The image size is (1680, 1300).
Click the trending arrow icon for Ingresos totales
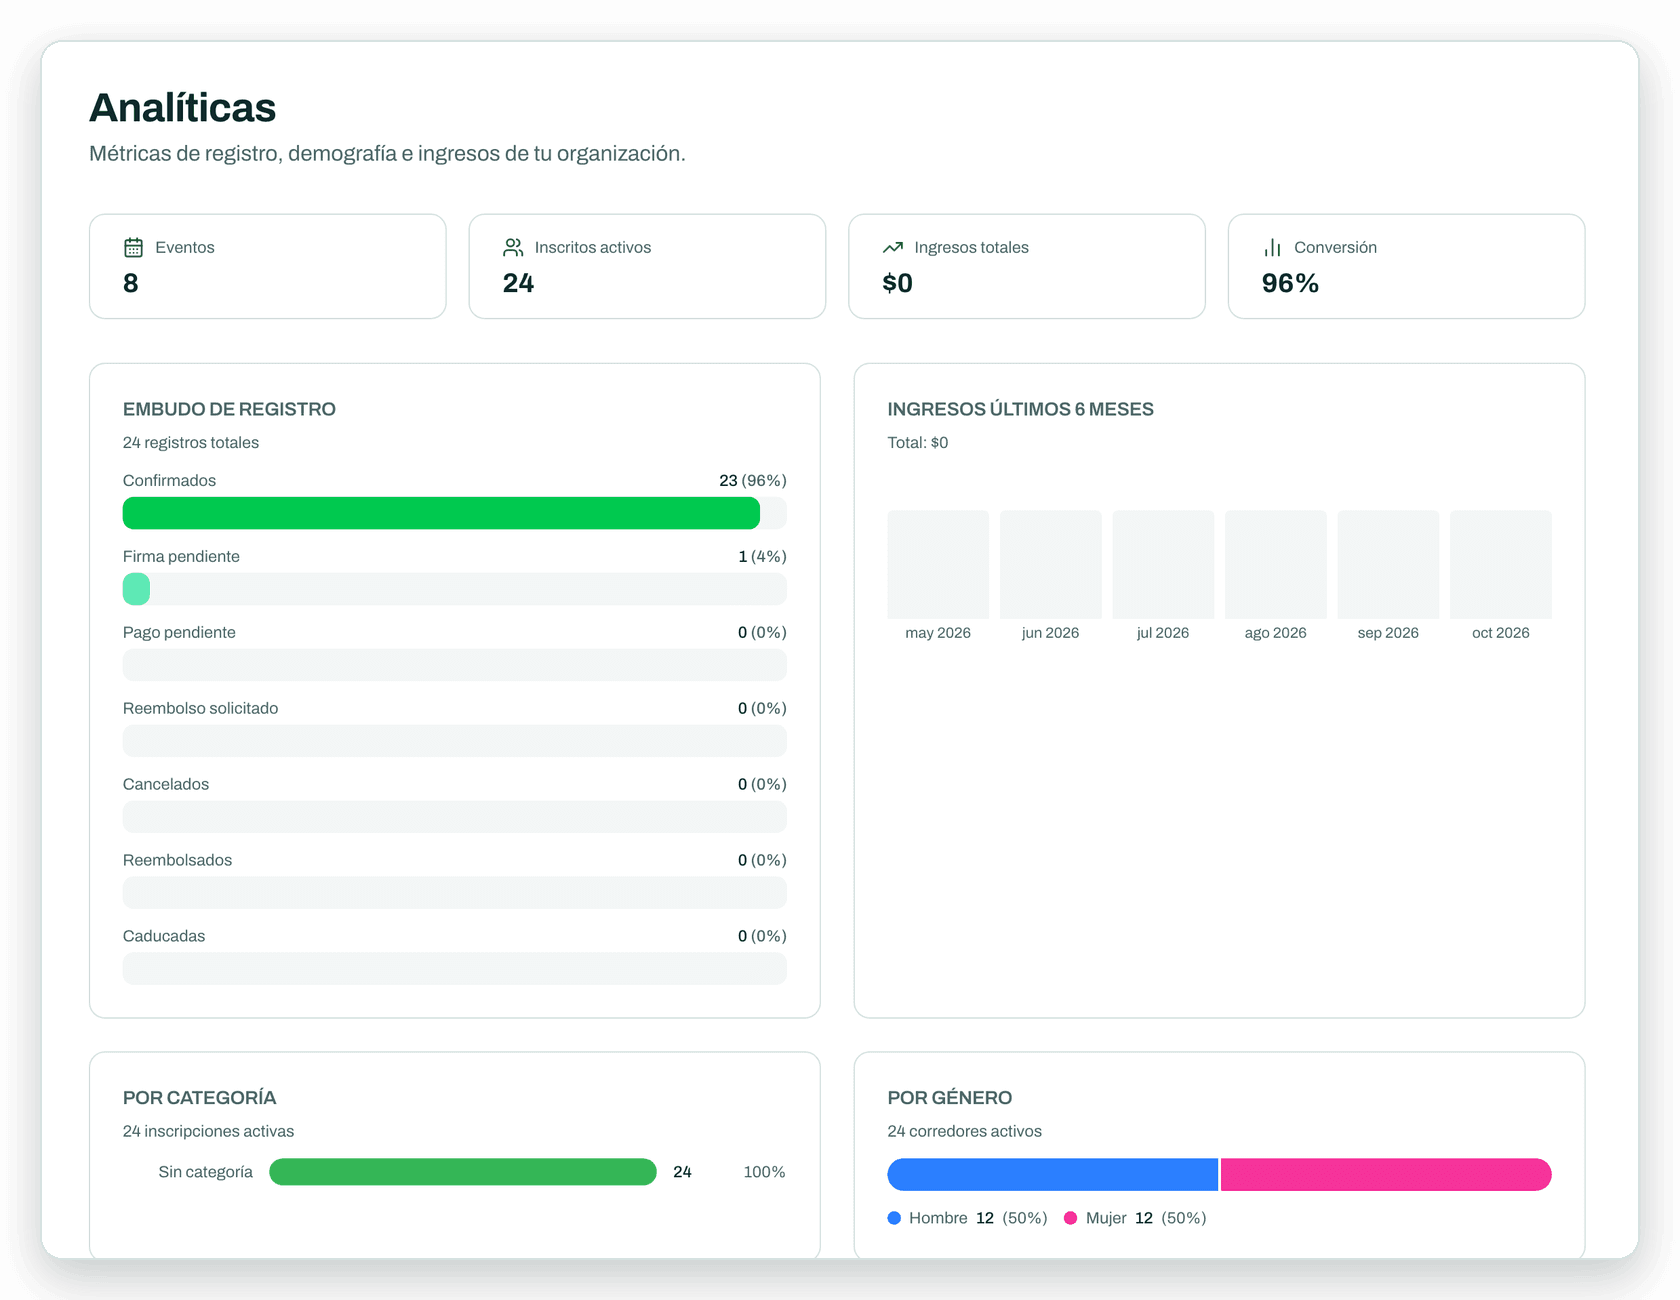pos(893,247)
